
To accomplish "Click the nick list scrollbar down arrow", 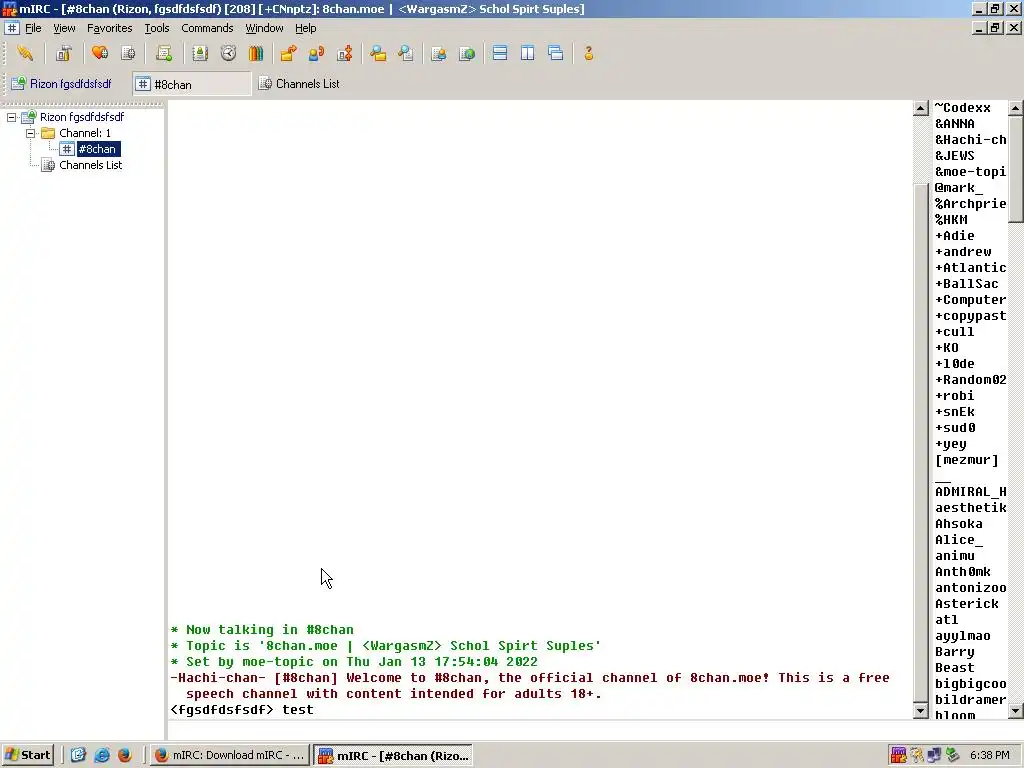I will (1016, 711).
